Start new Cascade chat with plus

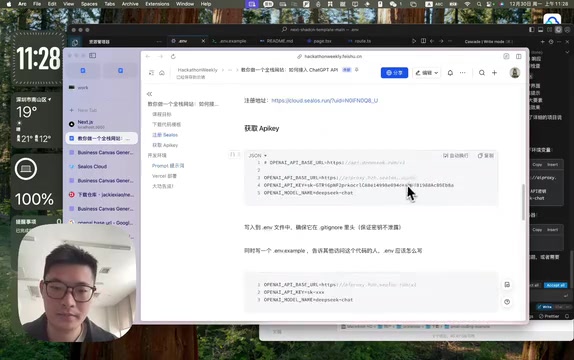pyautogui.click(x=543, y=42)
